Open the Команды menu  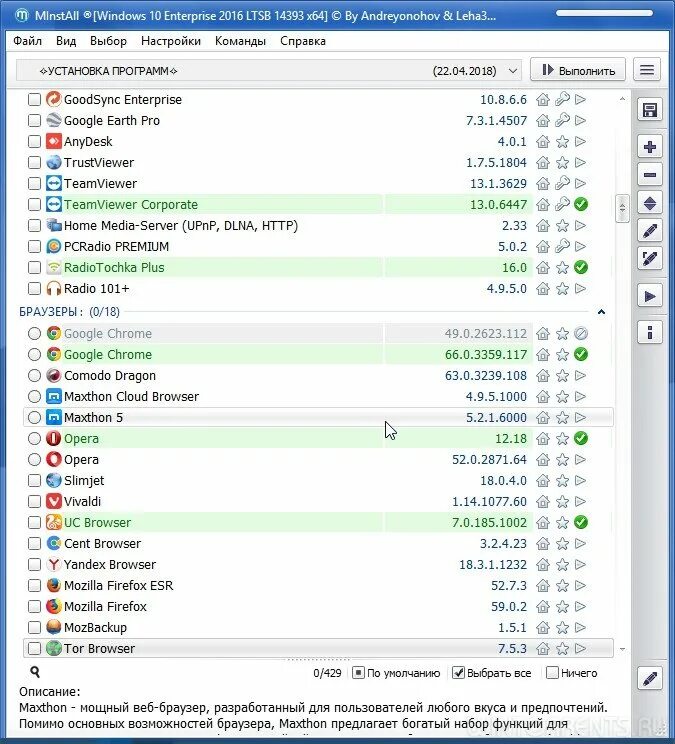click(x=240, y=41)
